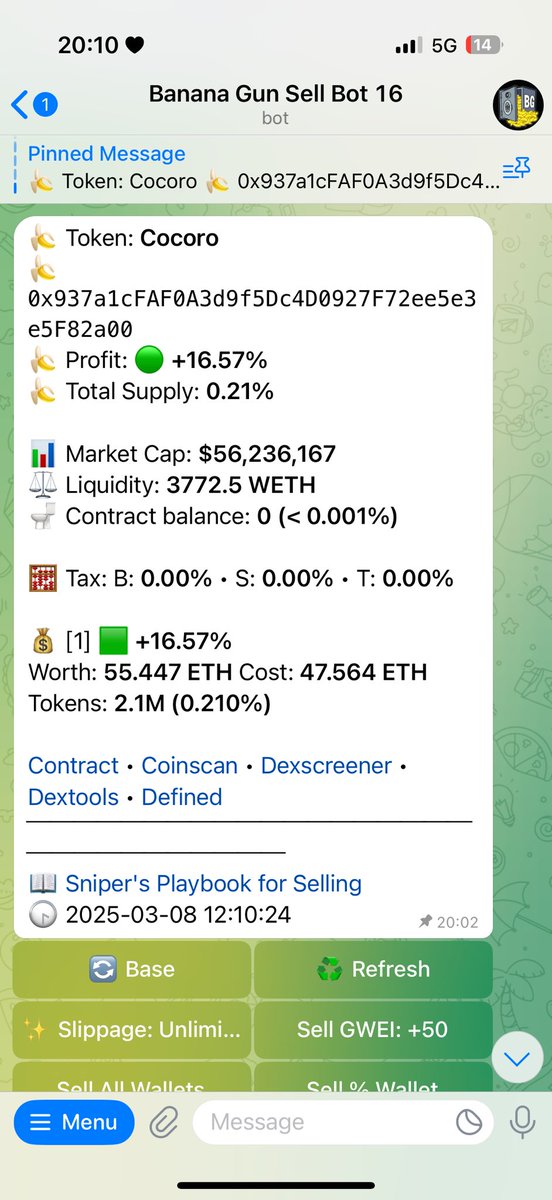Screen dimensions: 552x1200
Task: Tap the Refresh button
Action: [373, 969]
